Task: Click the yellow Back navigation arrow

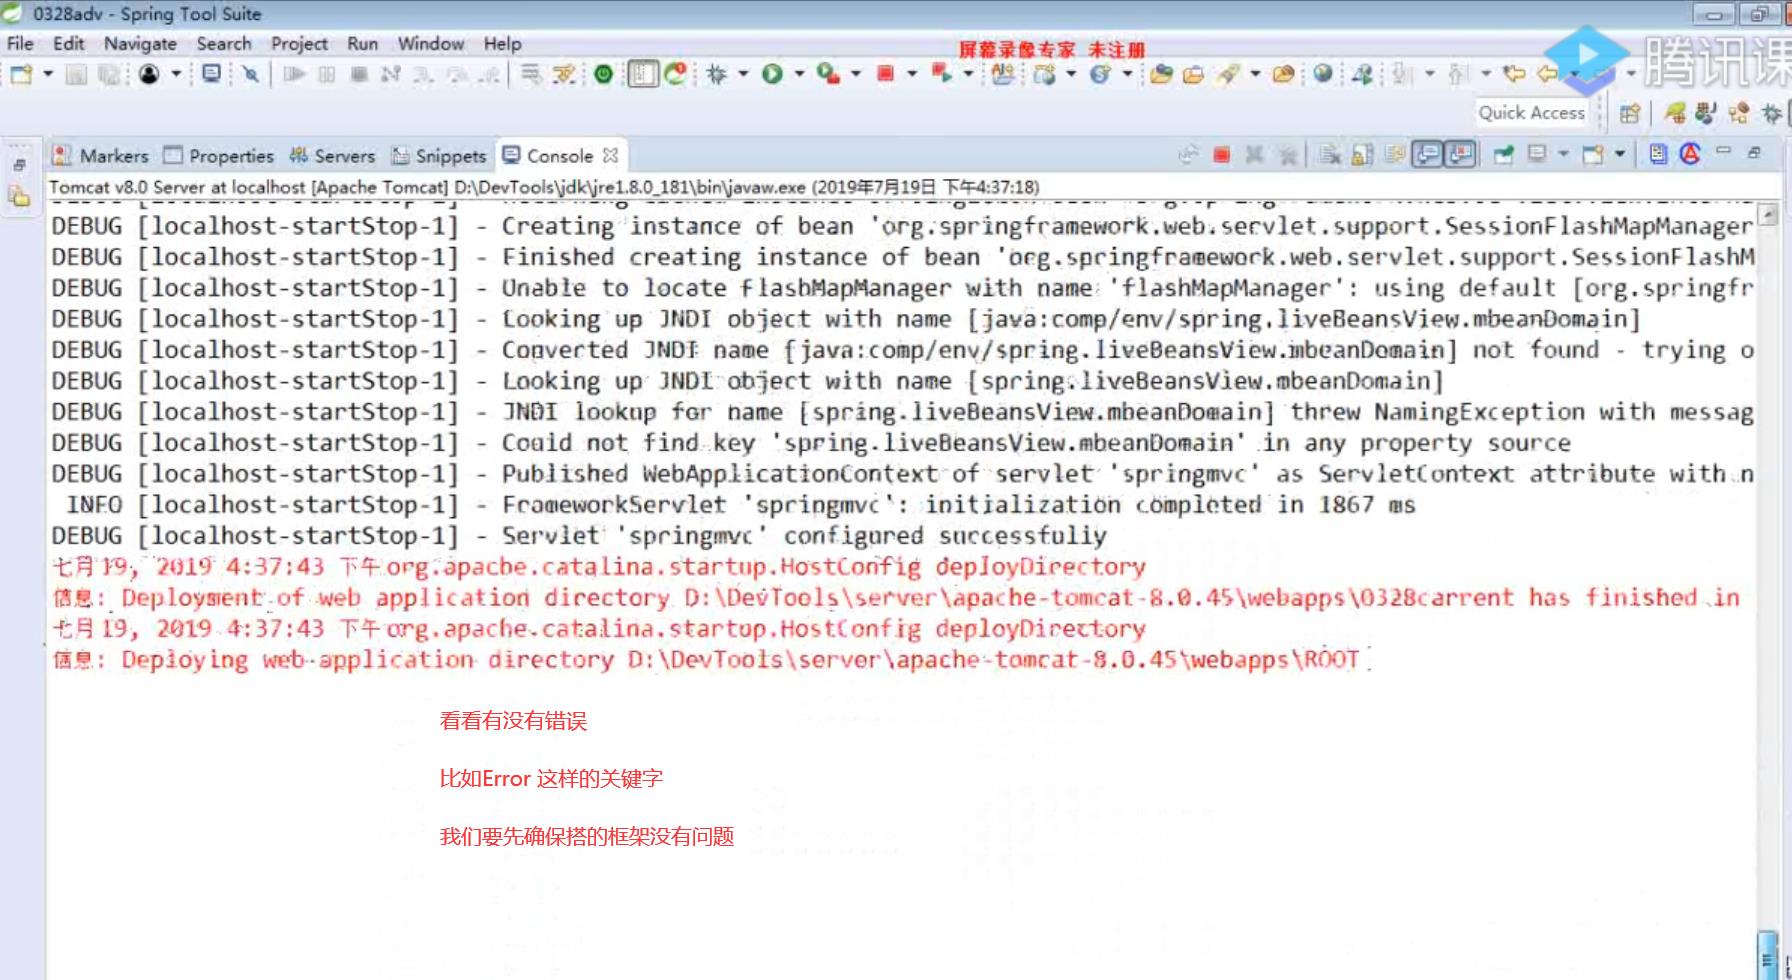Action: coord(1547,74)
